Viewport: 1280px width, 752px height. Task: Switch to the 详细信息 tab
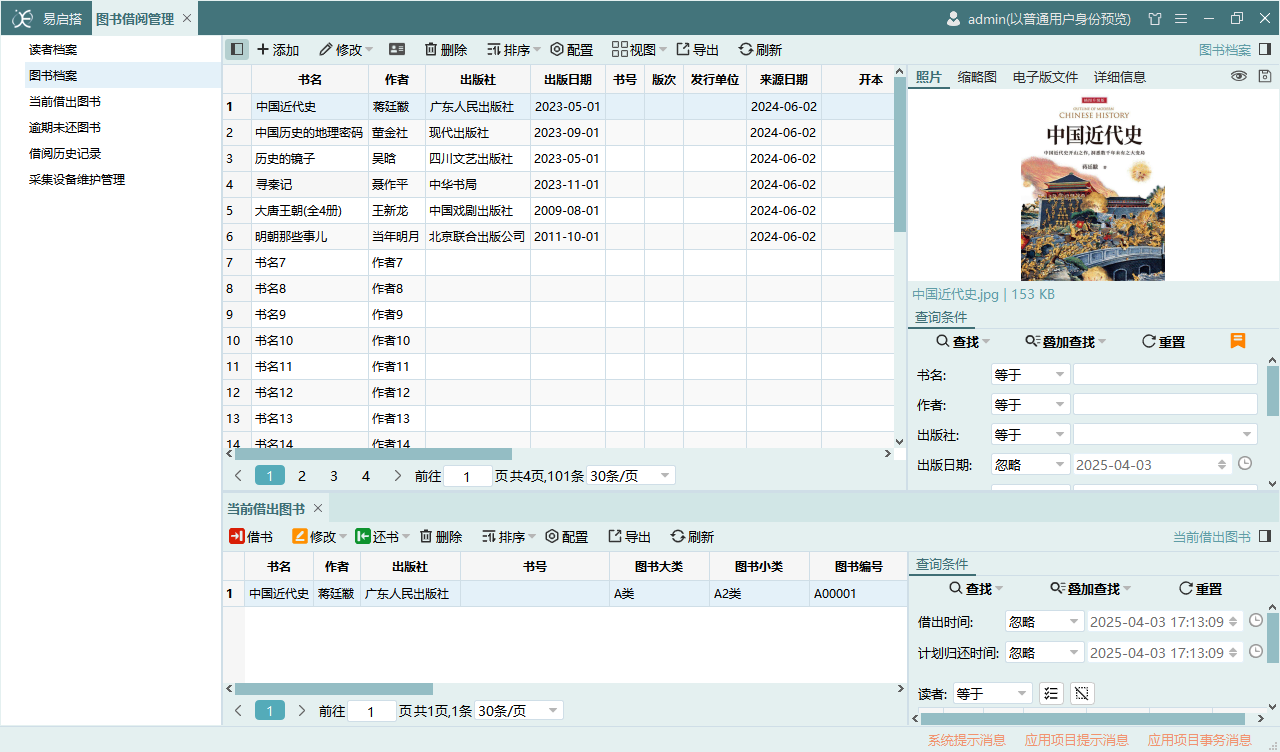pos(1120,76)
